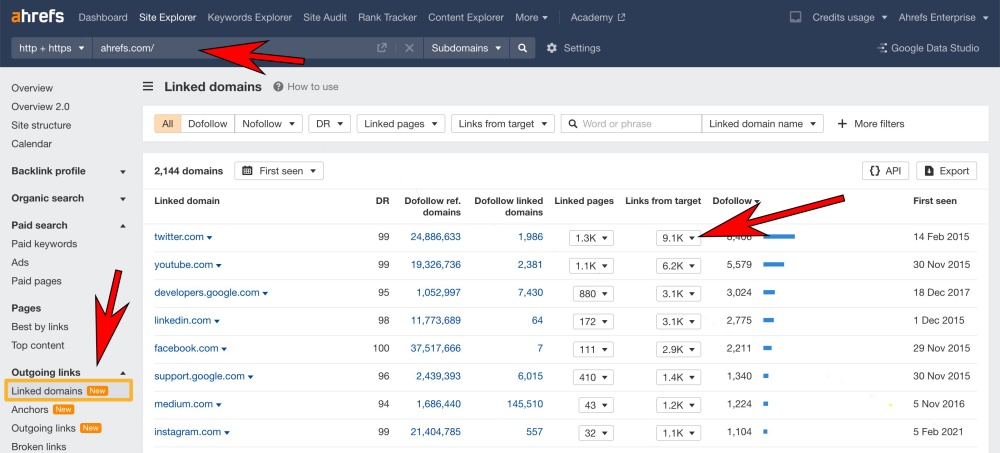Click the search magnifier button
Image resolution: width=1000 pixels, height=453 pixels.
522,48
